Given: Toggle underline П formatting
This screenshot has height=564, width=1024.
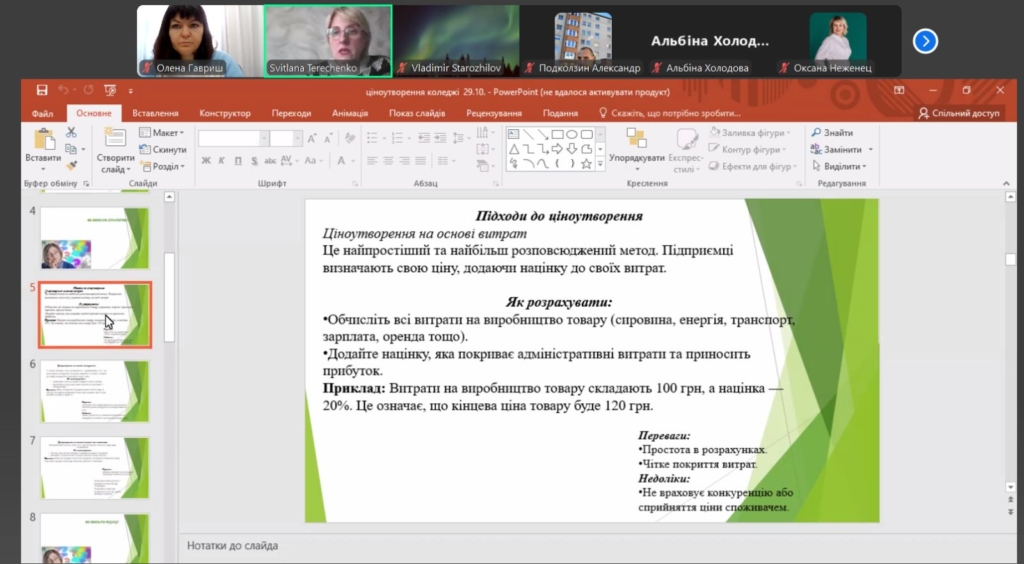Looking at the screenshot, I should click(x=236, y=160).
